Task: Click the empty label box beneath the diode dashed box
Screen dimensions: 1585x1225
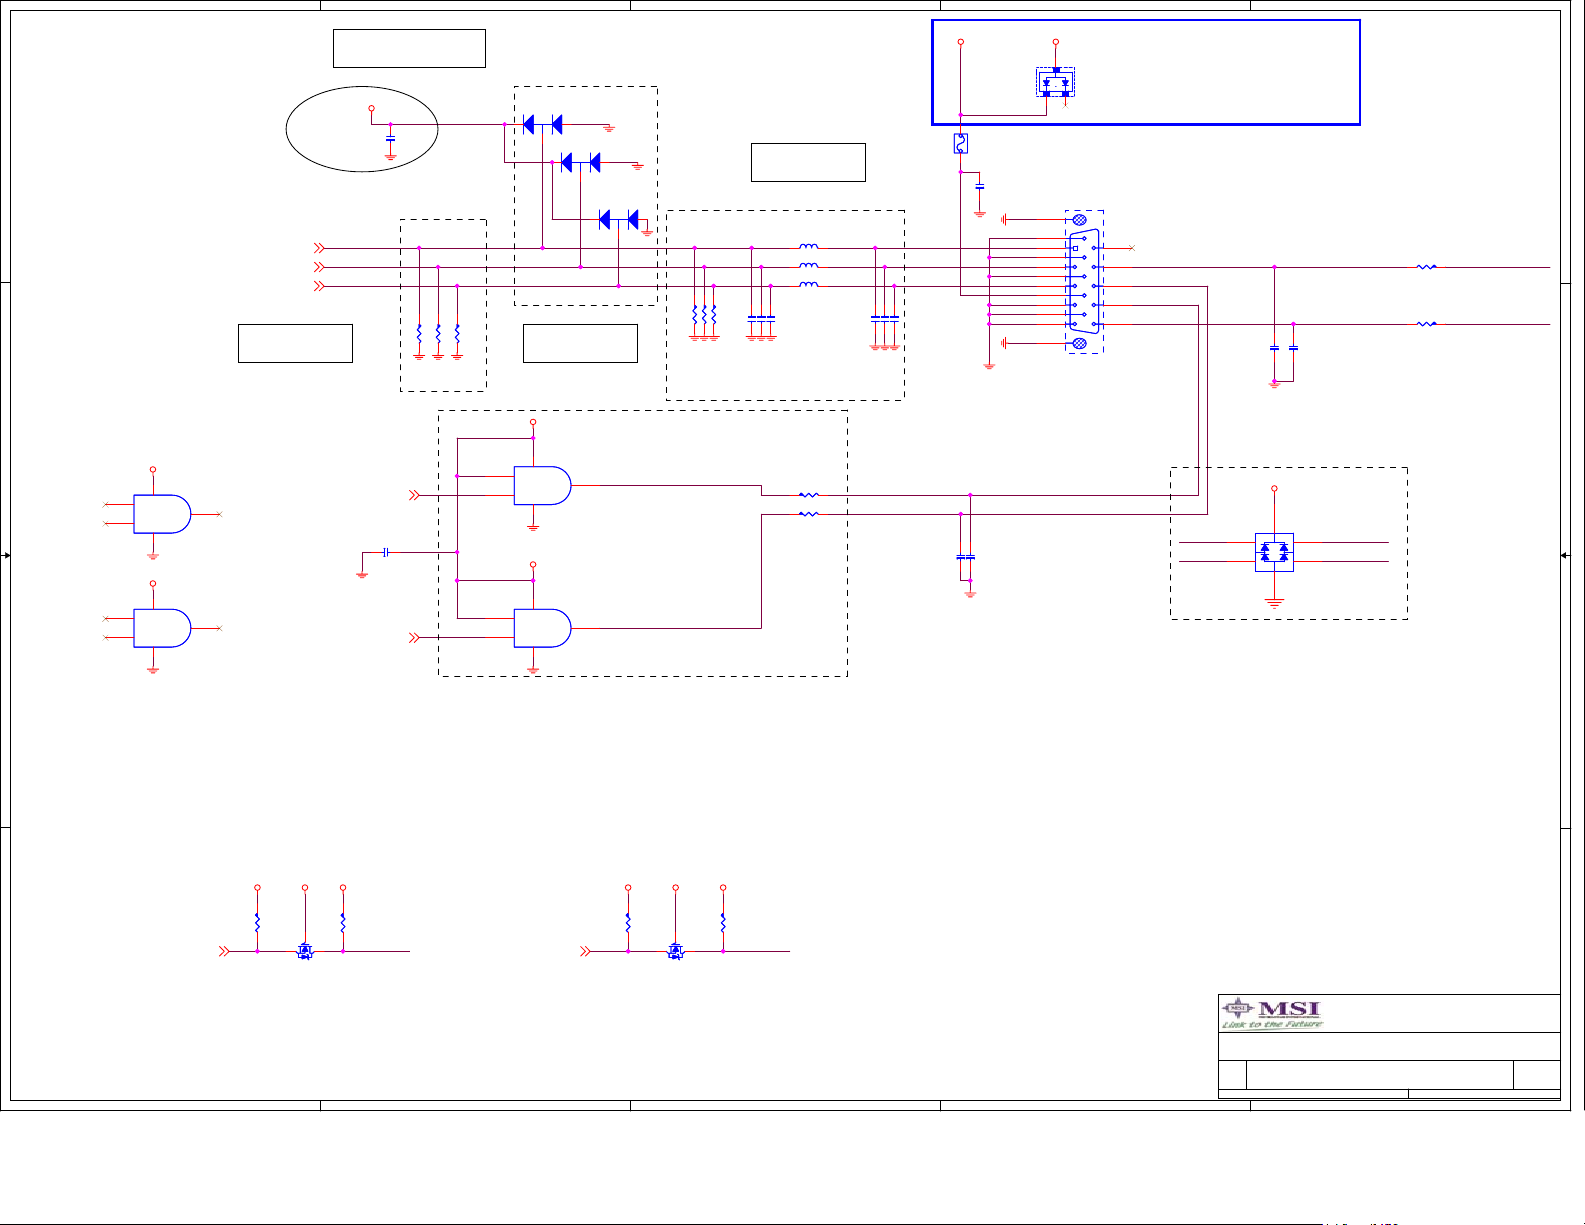Action: click(x=580, y=343)
